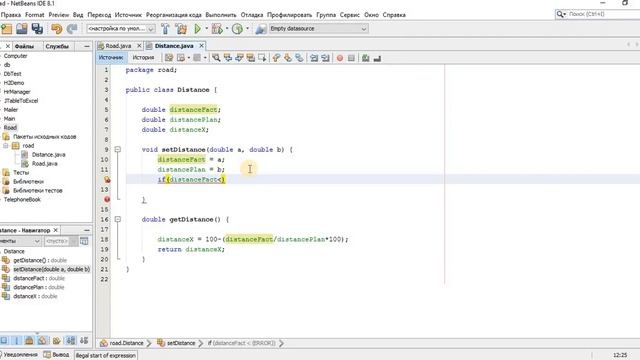Select getDistance() in Navigator list

pos(40,260)
